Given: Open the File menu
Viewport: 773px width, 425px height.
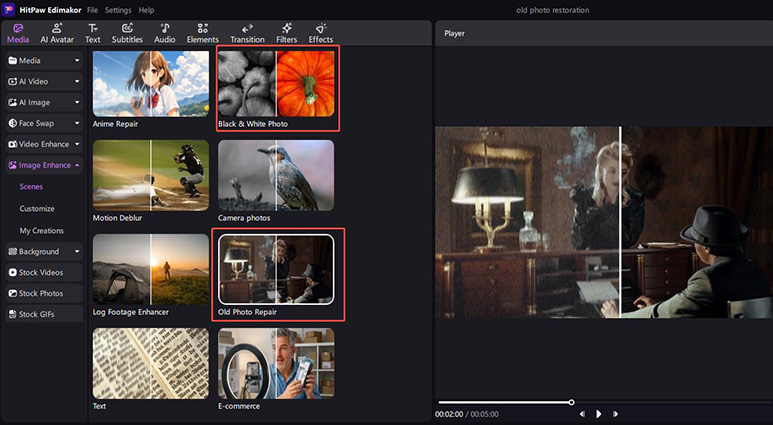Looking at the screenshot, I should [x=92, y=10].
